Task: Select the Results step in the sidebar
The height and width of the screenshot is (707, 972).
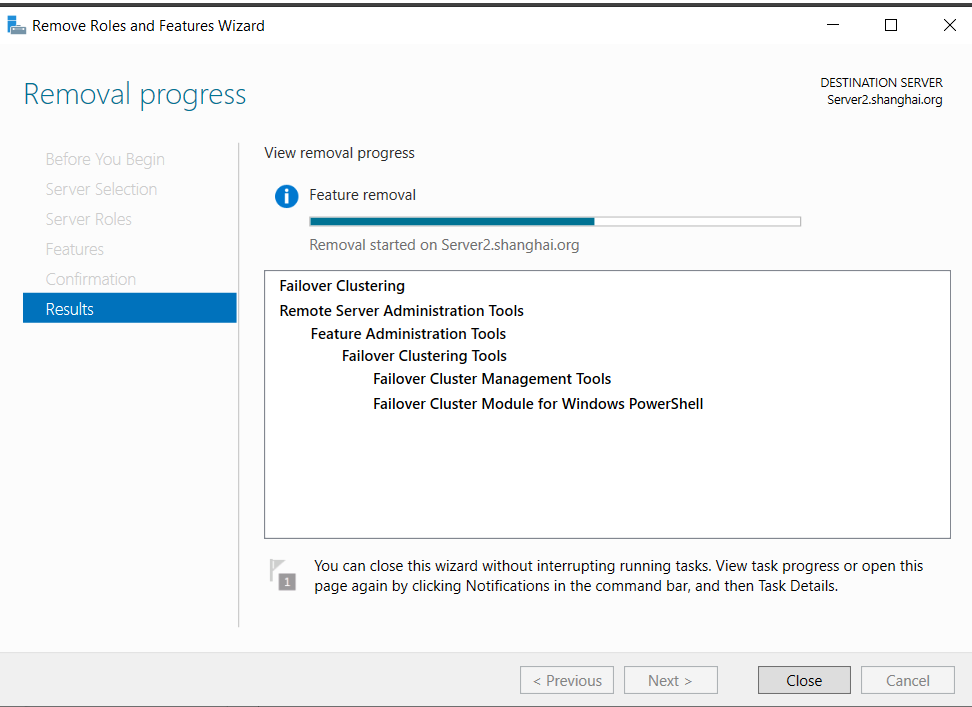Action: pyautogui.click(x=130, y=309)
